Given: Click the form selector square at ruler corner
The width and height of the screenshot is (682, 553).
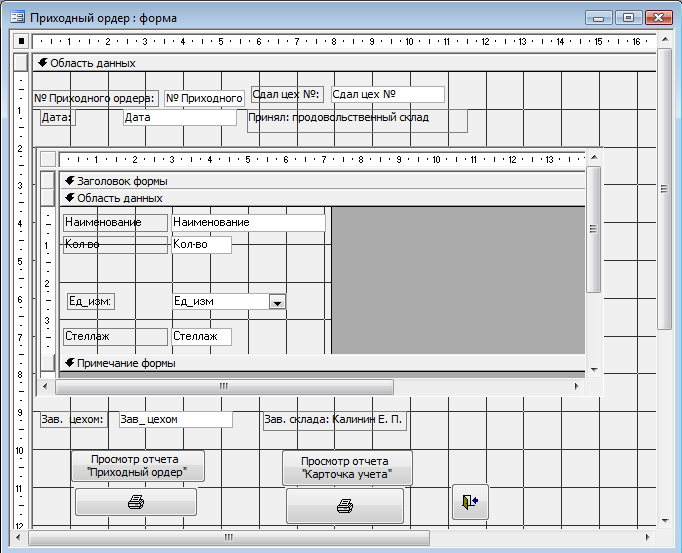Looking at the screenshot, I should pyautogui.click(x=21, y=41).
